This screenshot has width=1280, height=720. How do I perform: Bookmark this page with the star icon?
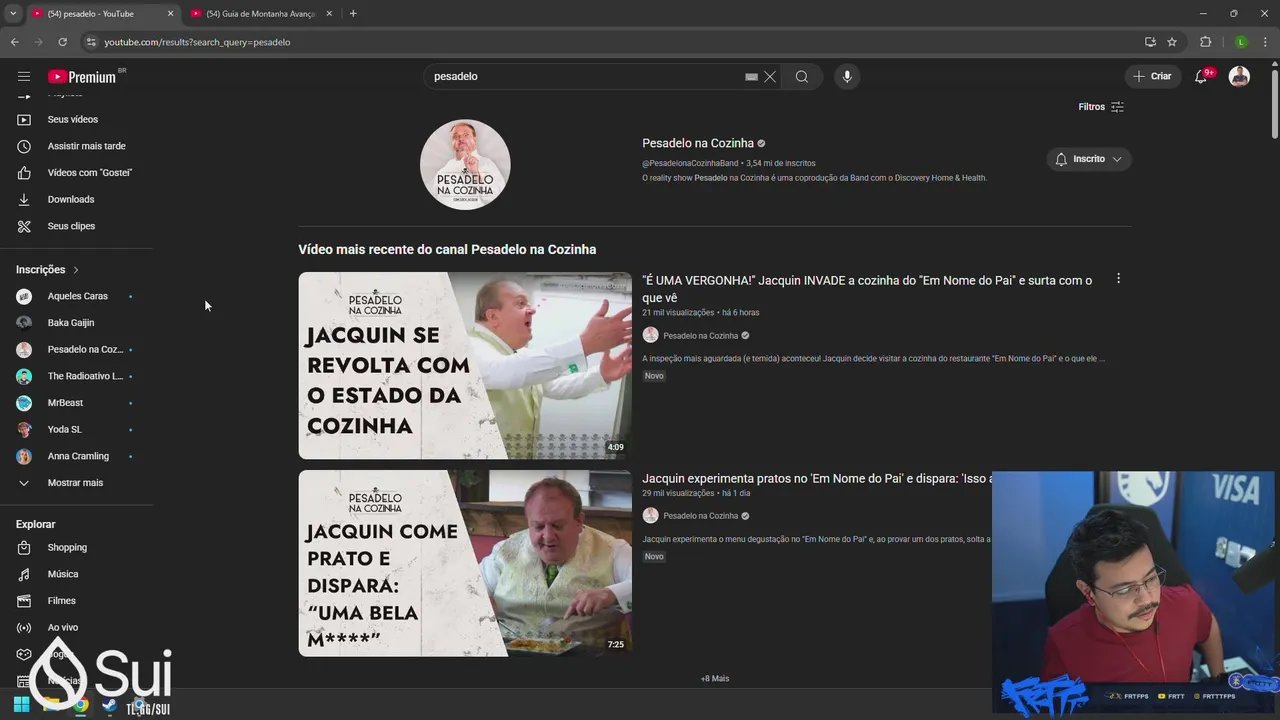[x=1172, y=42]
